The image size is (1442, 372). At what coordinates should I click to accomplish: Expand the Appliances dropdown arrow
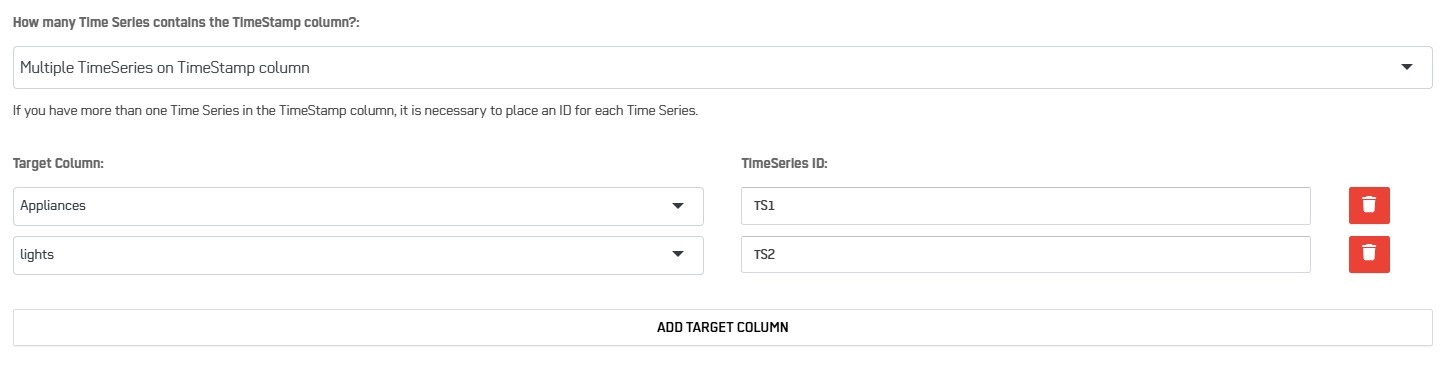678,206
